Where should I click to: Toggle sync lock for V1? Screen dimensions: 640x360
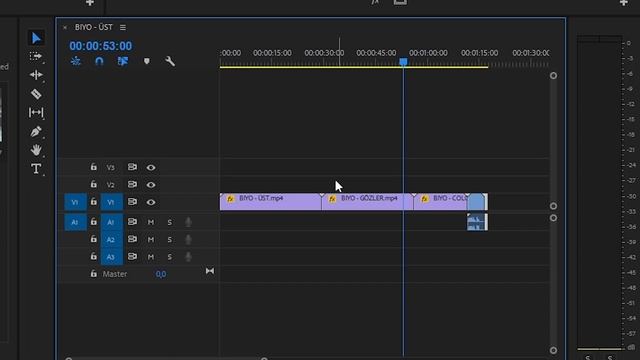[132, 202]
